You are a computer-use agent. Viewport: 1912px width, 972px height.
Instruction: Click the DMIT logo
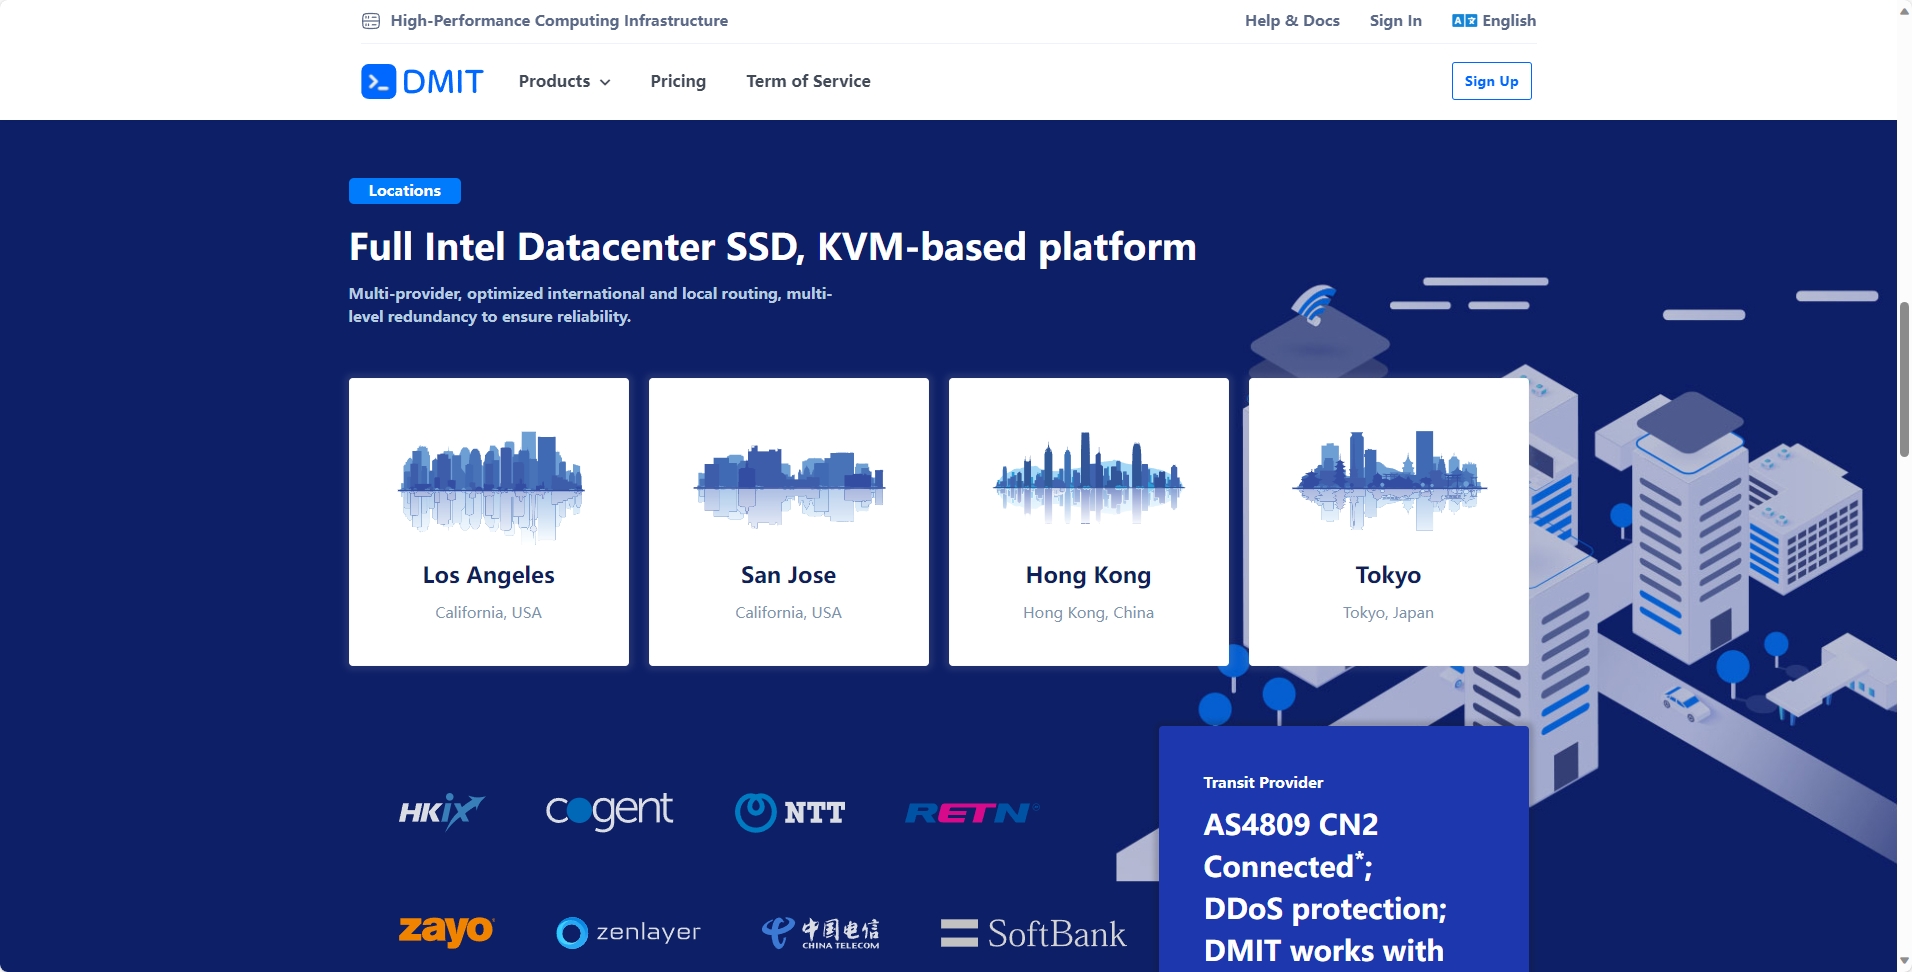click(x=422, y=81)
